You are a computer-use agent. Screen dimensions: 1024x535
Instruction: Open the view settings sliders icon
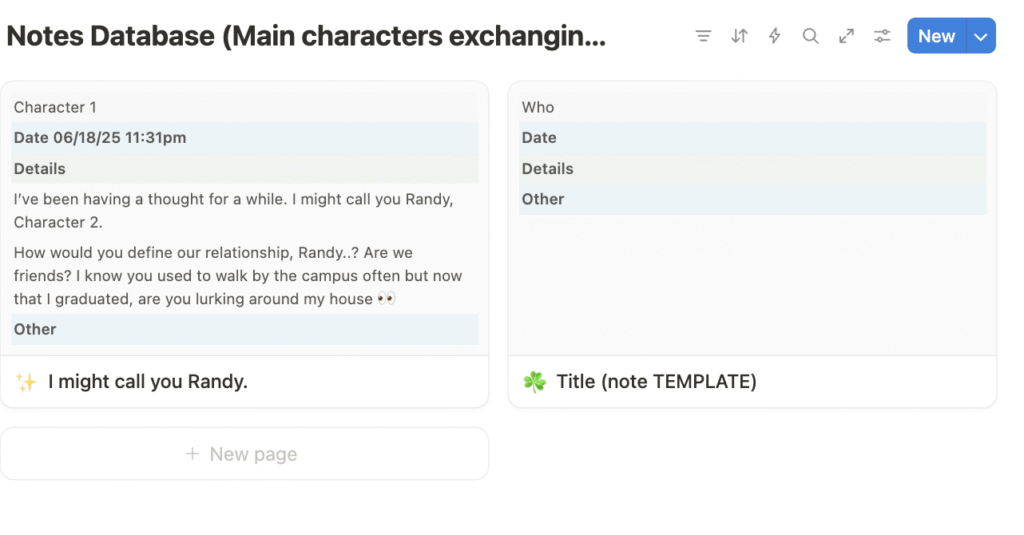[x=882, y=36]
